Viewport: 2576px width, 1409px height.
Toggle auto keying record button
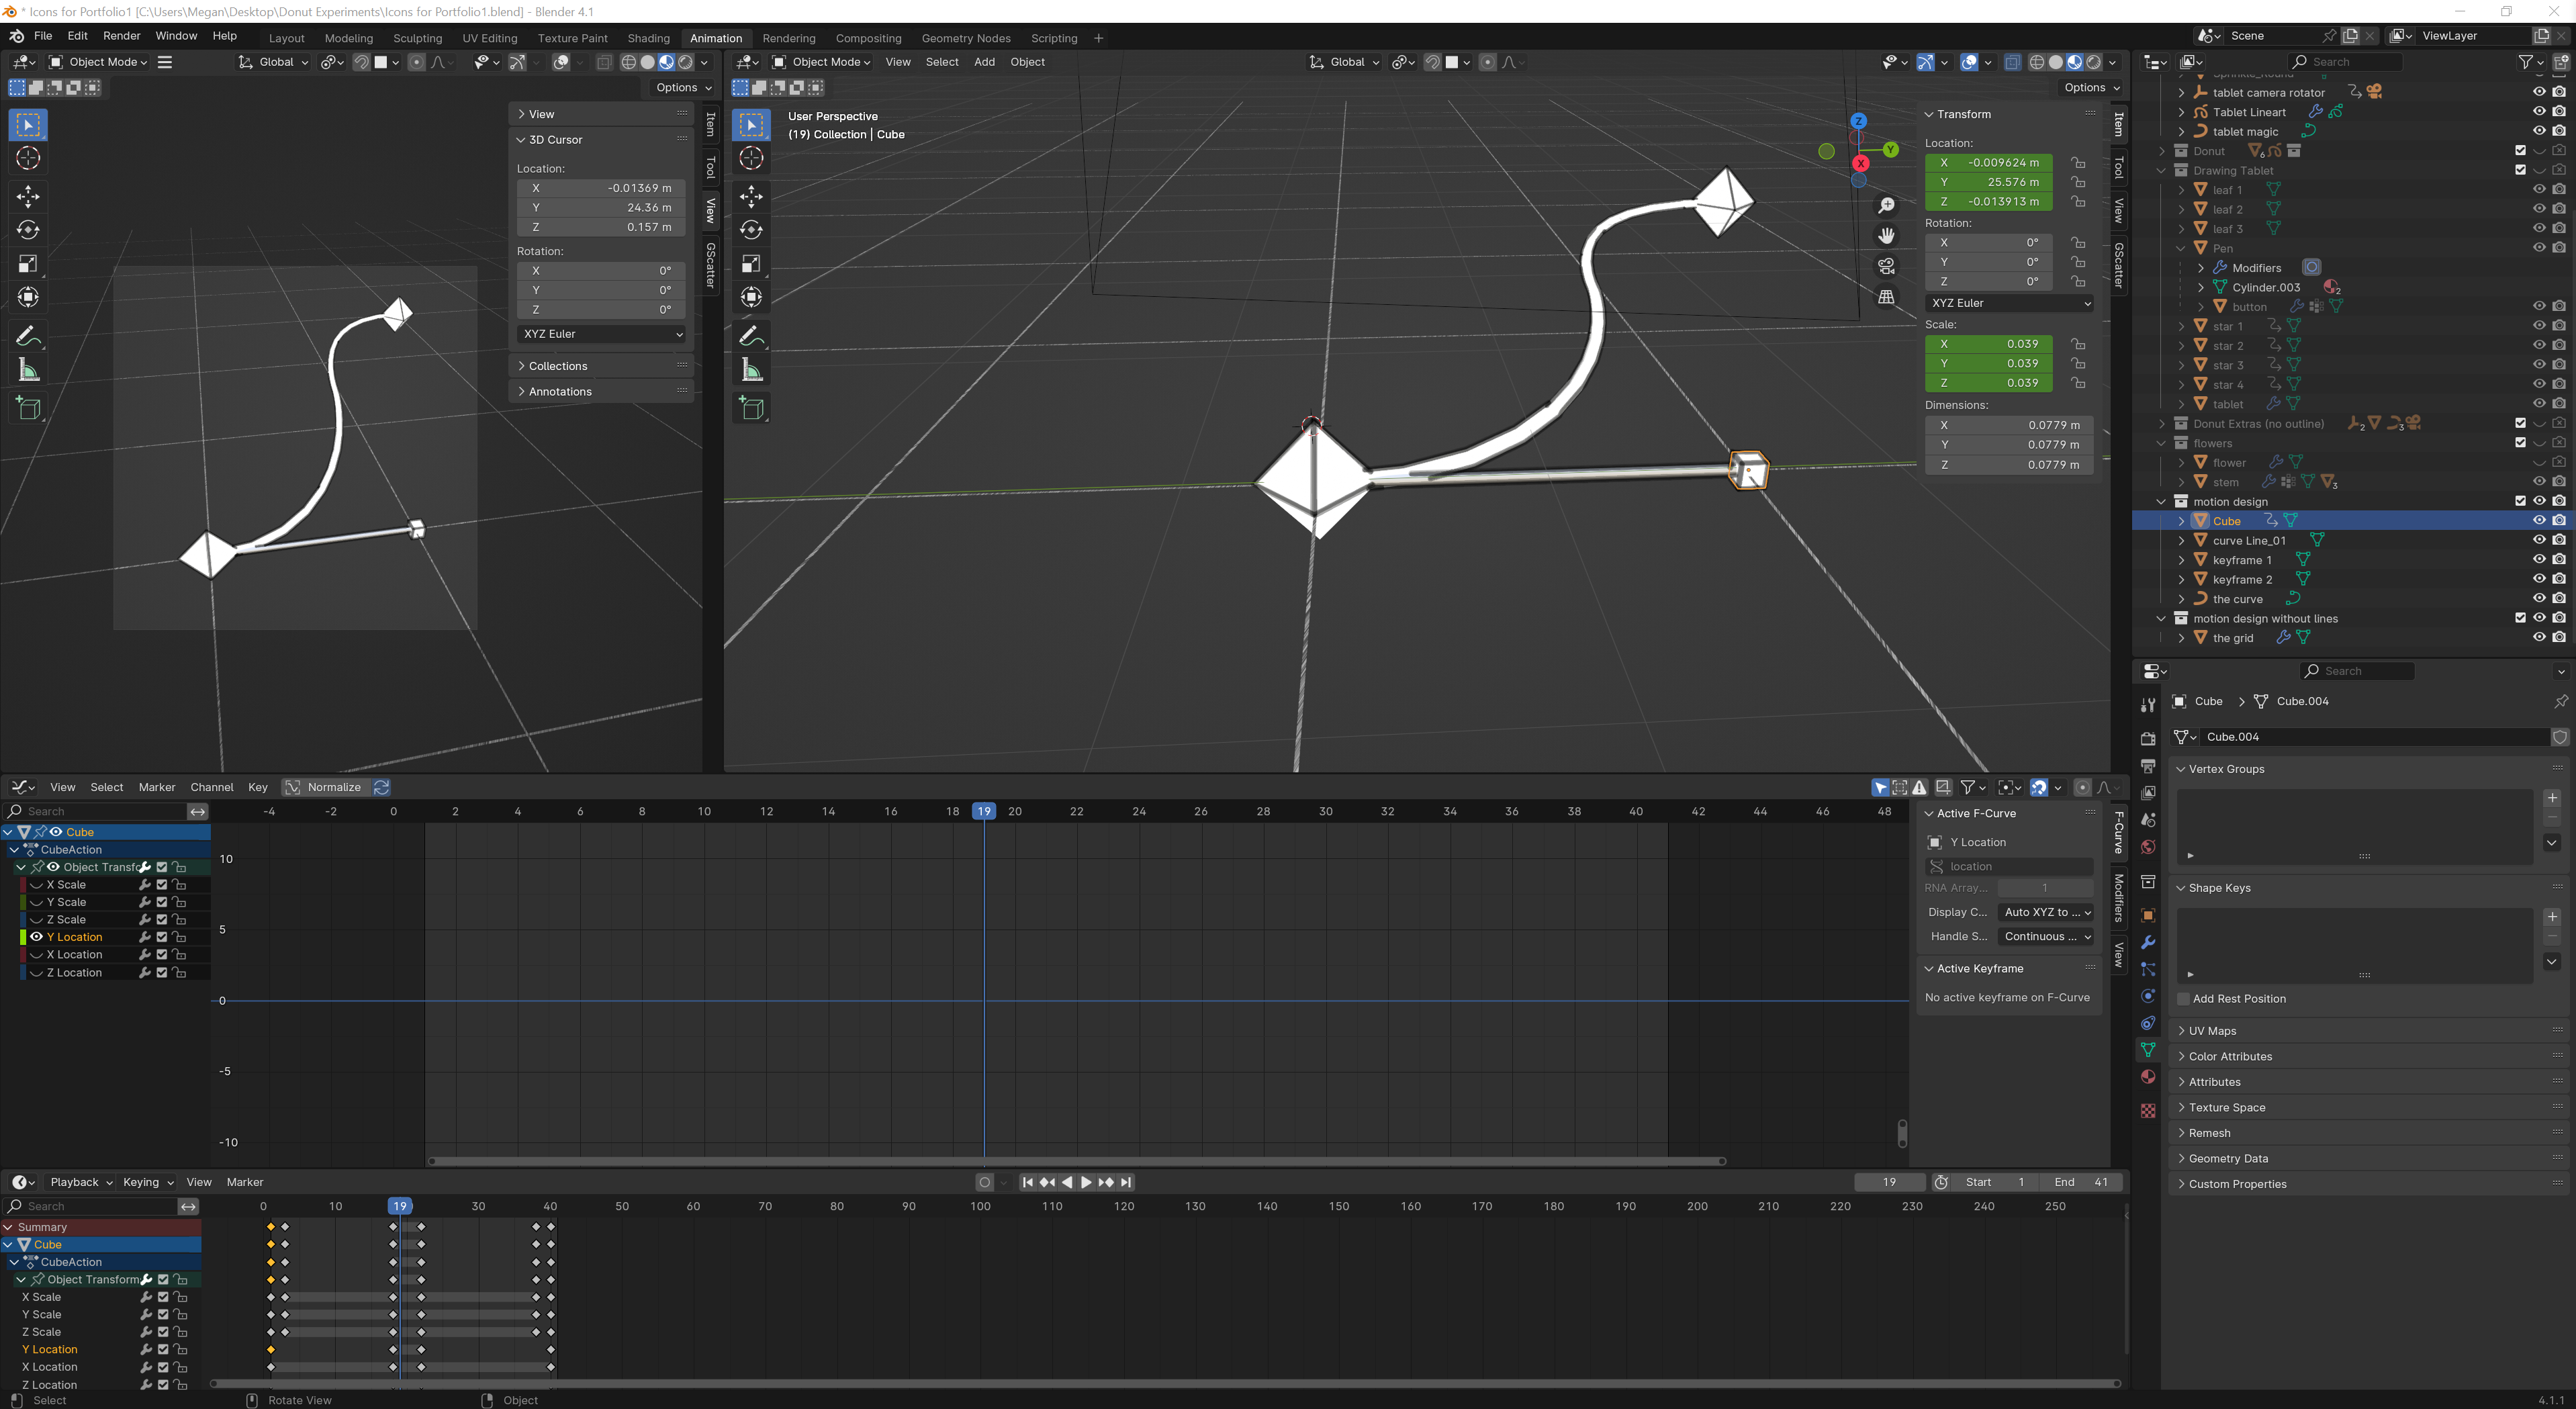click(x=985, y=1182)
